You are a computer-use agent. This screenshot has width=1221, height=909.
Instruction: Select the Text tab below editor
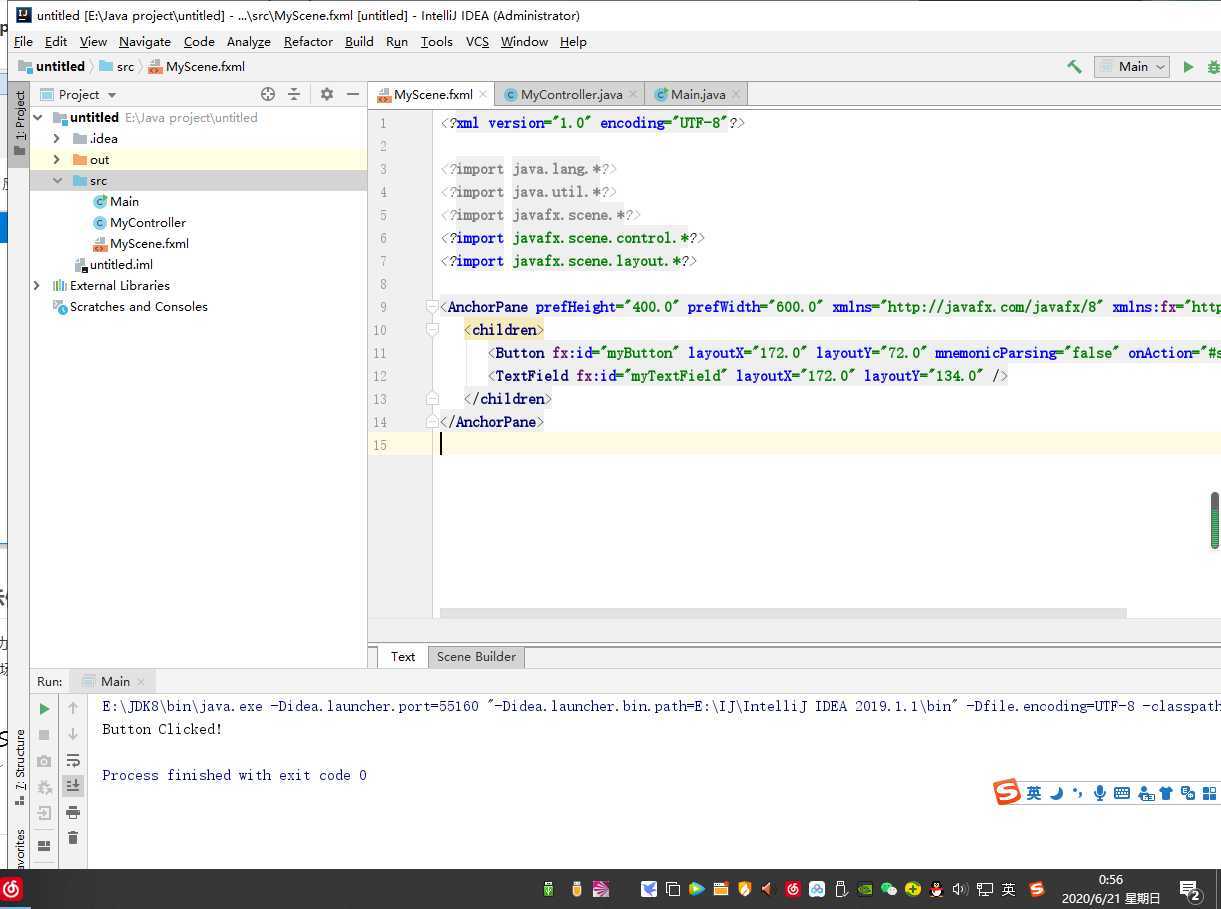(x=403, y=657)
